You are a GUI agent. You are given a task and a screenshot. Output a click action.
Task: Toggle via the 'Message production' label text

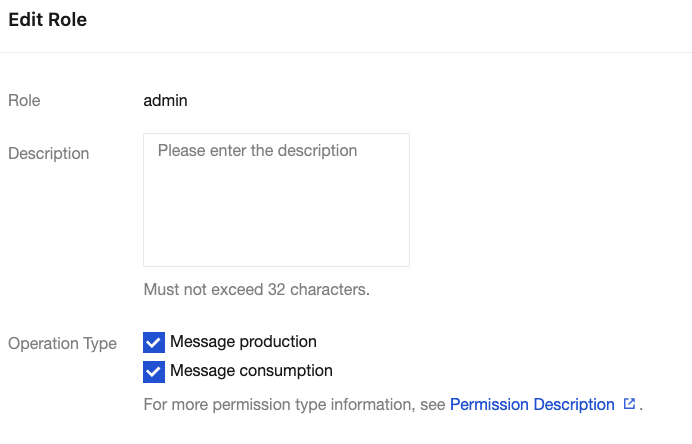243,342
